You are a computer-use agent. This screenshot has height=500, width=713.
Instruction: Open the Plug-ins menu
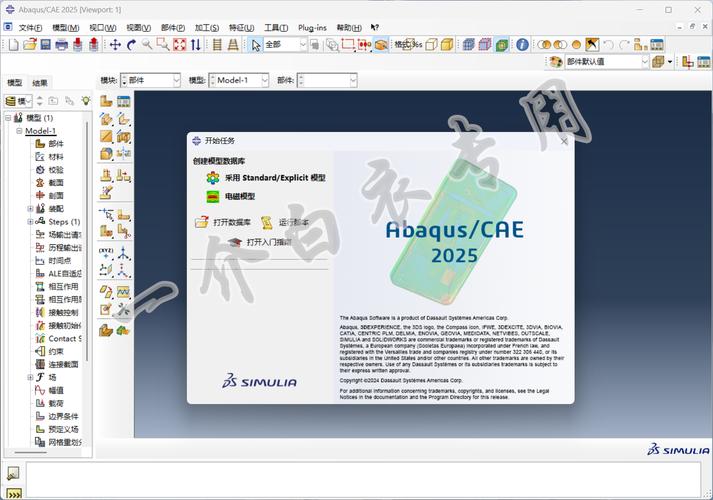click(x=312, y=28)
